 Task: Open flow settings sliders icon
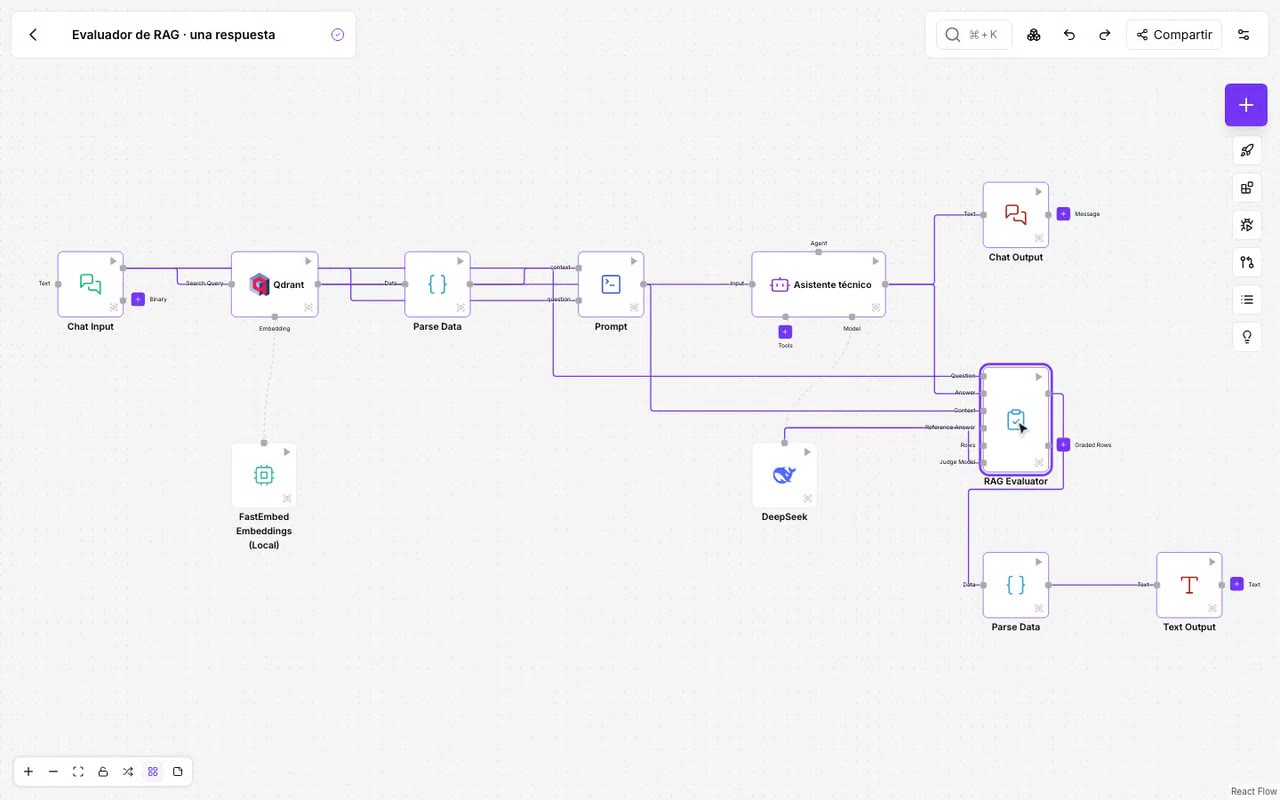[x=1244, y=35]
